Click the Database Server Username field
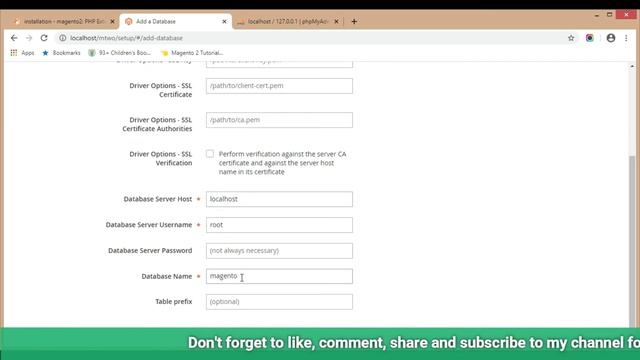The height and width of the screenshot is (360, 640). pyautogui.click(x=279, y=225)
